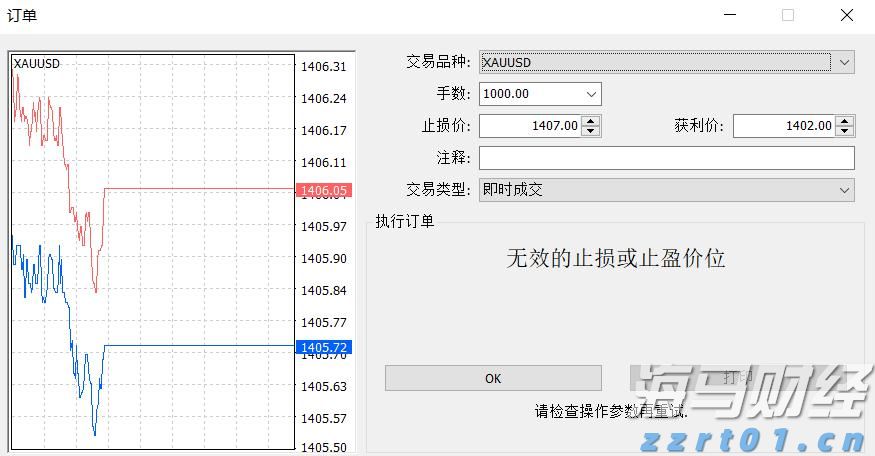This screenshot has width=875, height=456.
Task: Click the XAUUSD label in the tick chart
Action: coord(36,64)
